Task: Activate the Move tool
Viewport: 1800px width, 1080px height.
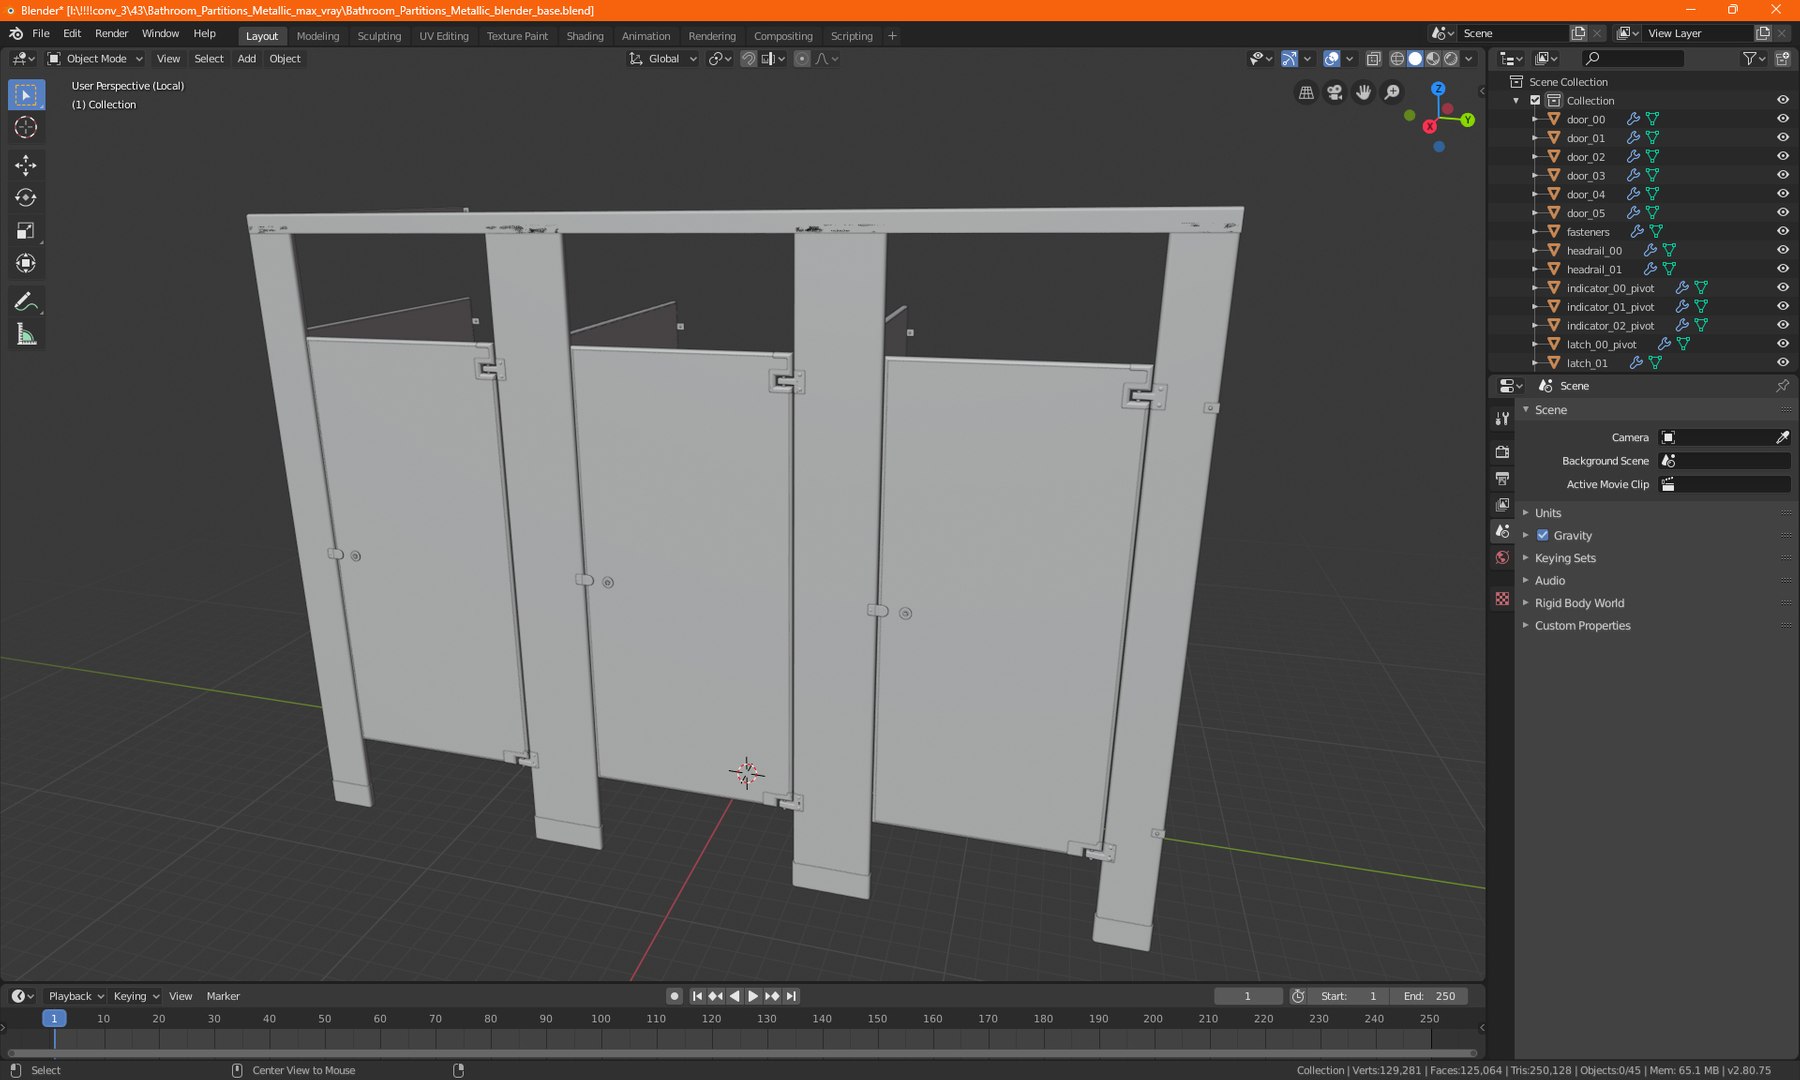Action: click(x=26, y=165)
